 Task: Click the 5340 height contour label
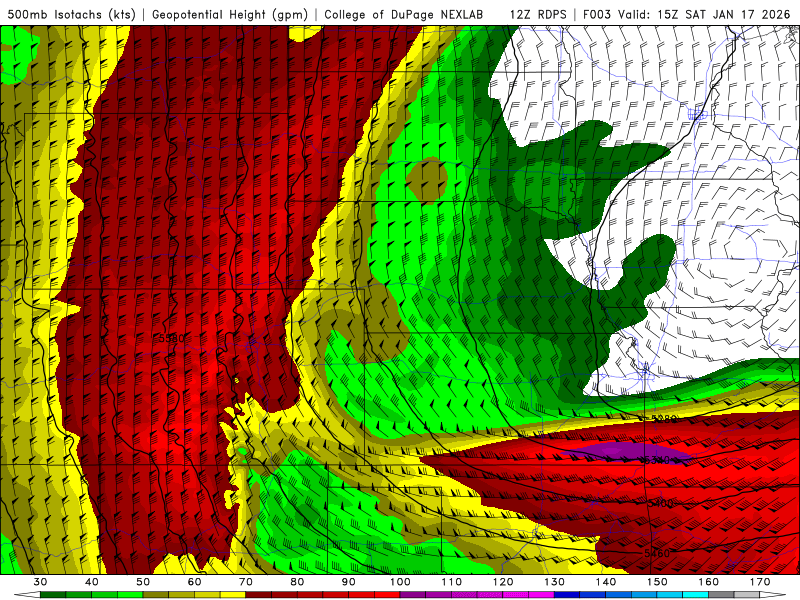click(x=655, y=460)
